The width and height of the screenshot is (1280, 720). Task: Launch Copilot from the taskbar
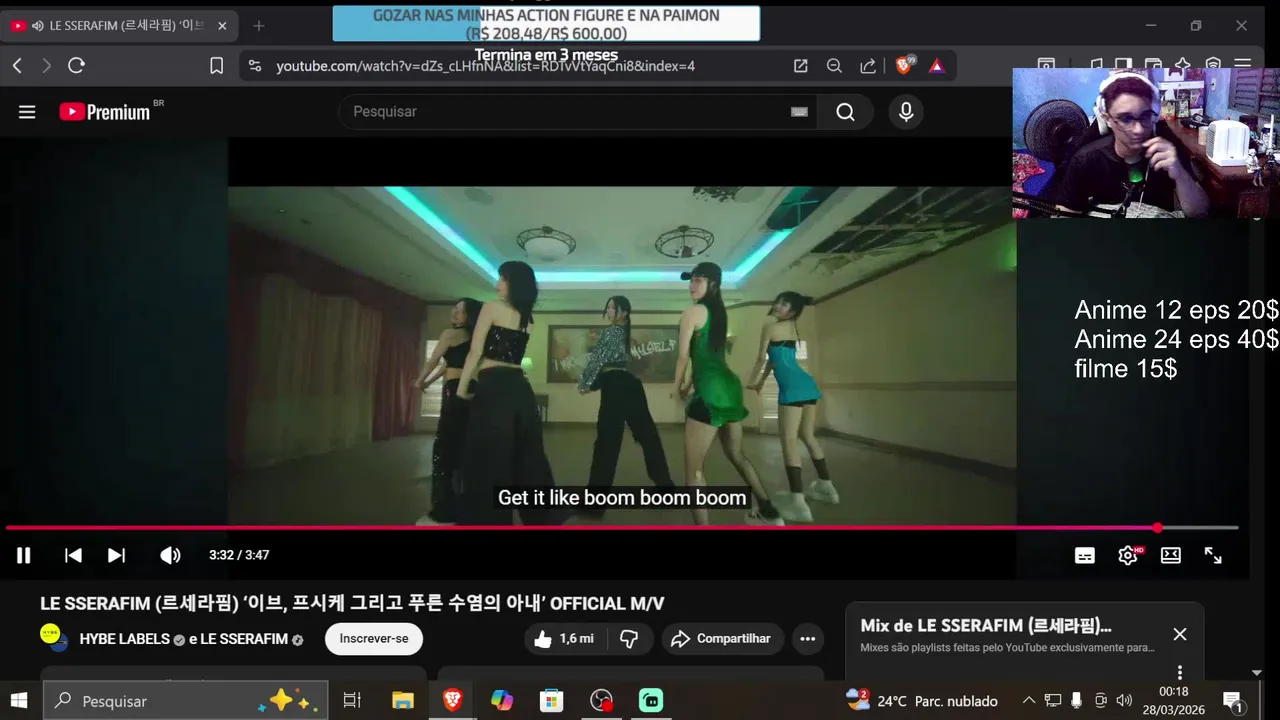click(502, 701)
